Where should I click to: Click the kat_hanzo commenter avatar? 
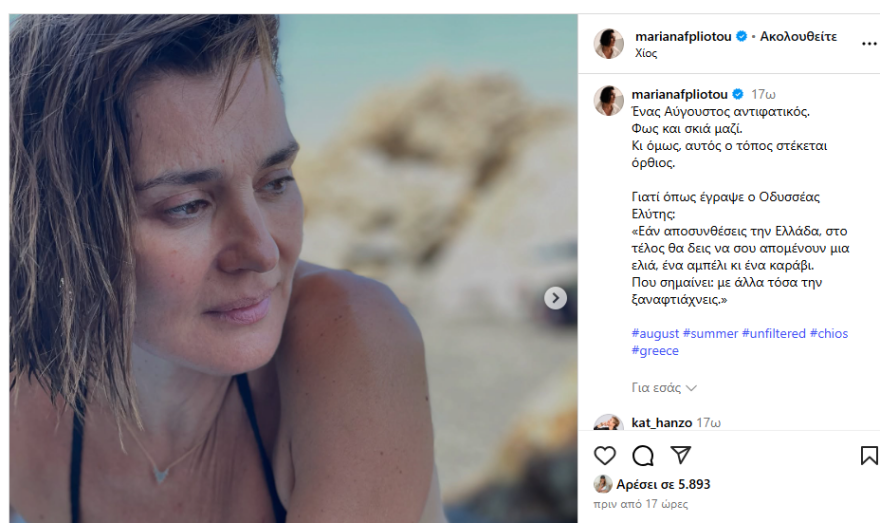(x=609, y=424)
